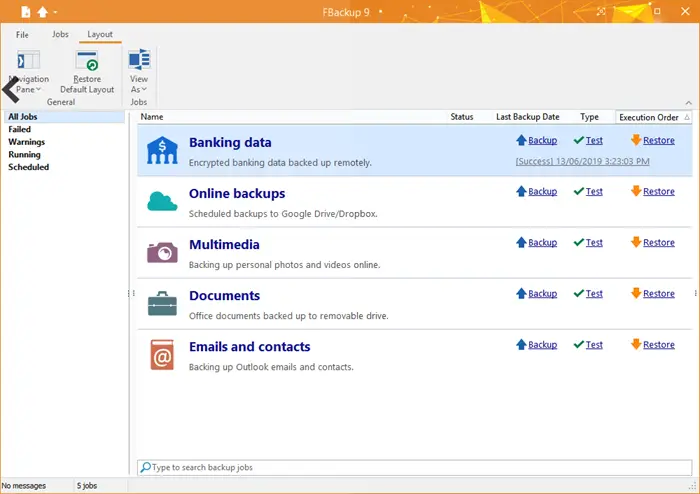This screenshot has height=494, width=700.
Task: Click the Online backups cloud icon
Action: coord(162,201)
